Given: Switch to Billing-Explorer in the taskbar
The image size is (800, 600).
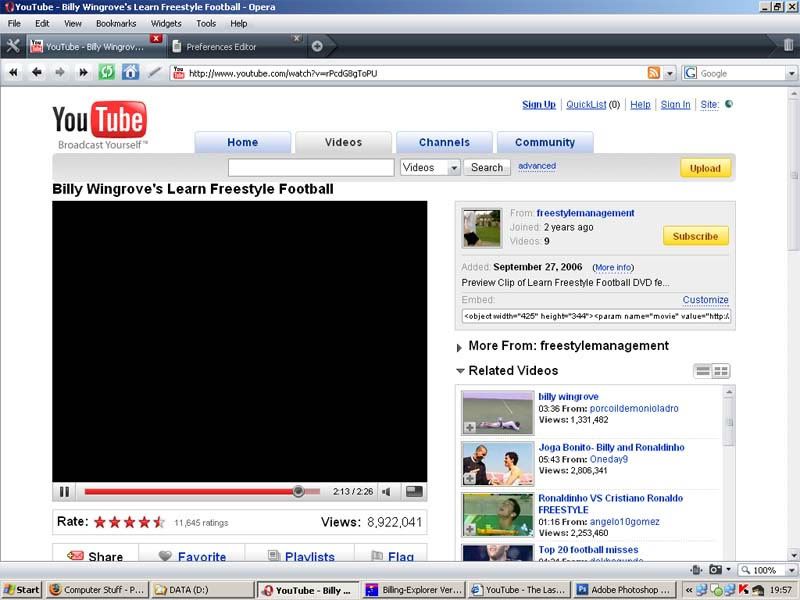Looking at the screenshot, I should tap(414, 590).
